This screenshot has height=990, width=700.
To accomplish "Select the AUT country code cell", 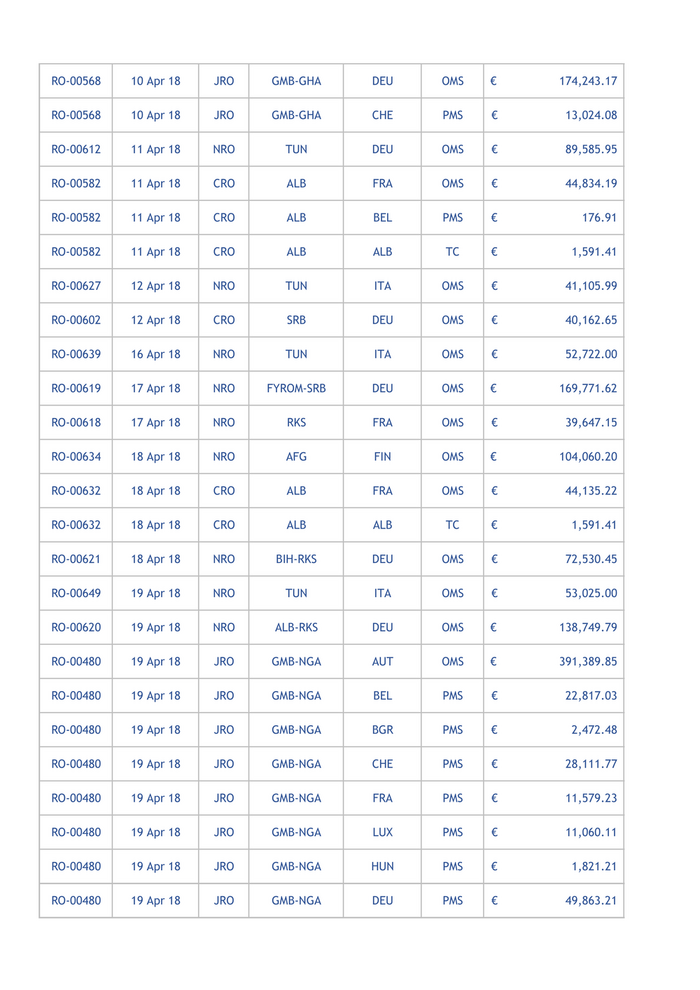I will (x=381, y=661).
